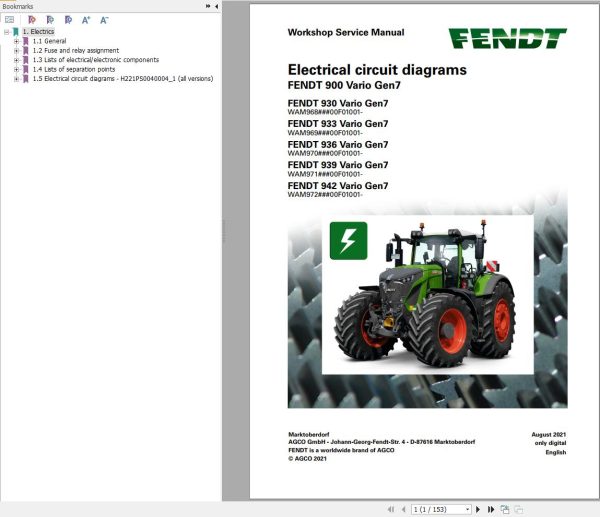Click the previous view icon in the status bar

coord(505,509)
